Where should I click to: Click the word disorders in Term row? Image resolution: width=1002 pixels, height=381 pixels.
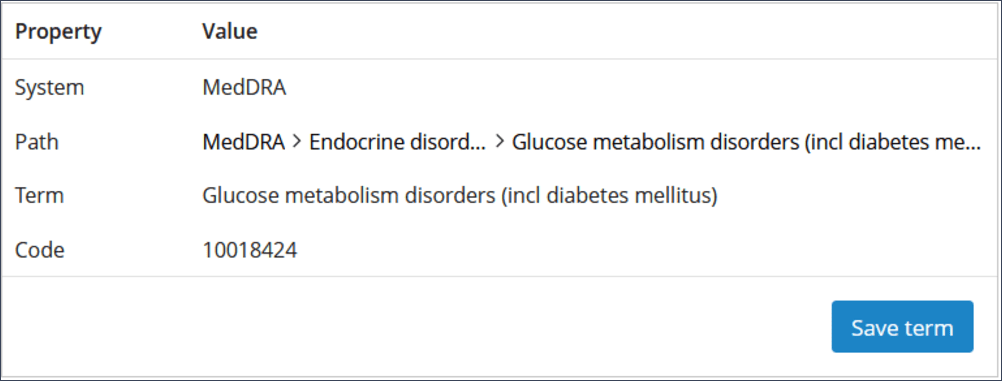tap(451, 196)
